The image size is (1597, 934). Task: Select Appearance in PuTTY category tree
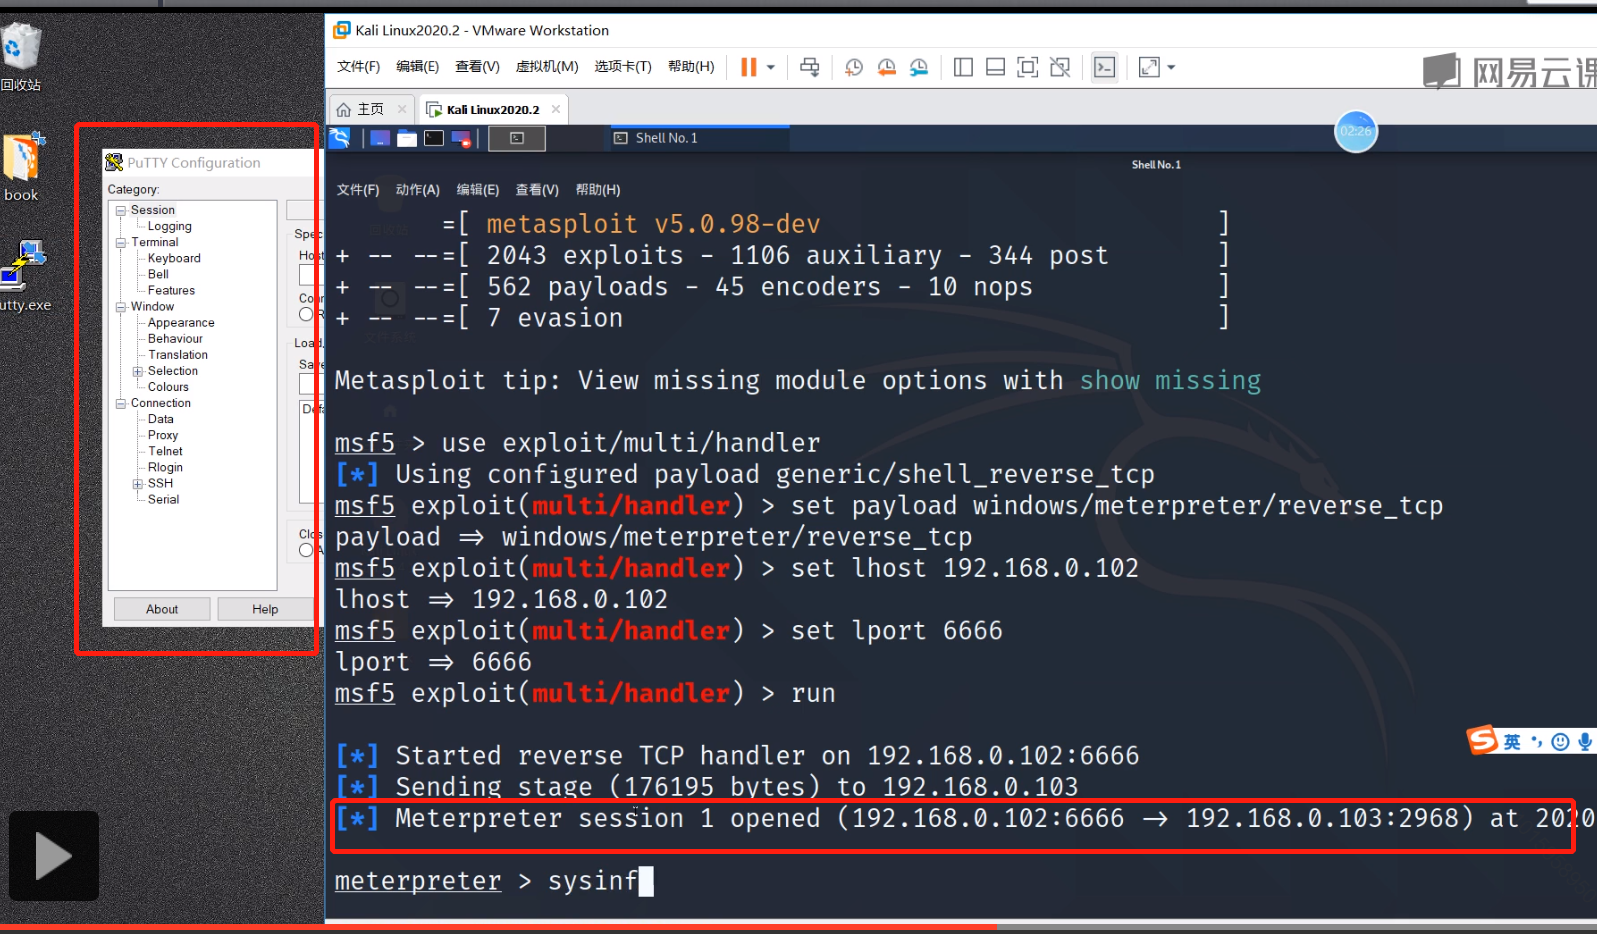tap(181, 323)
